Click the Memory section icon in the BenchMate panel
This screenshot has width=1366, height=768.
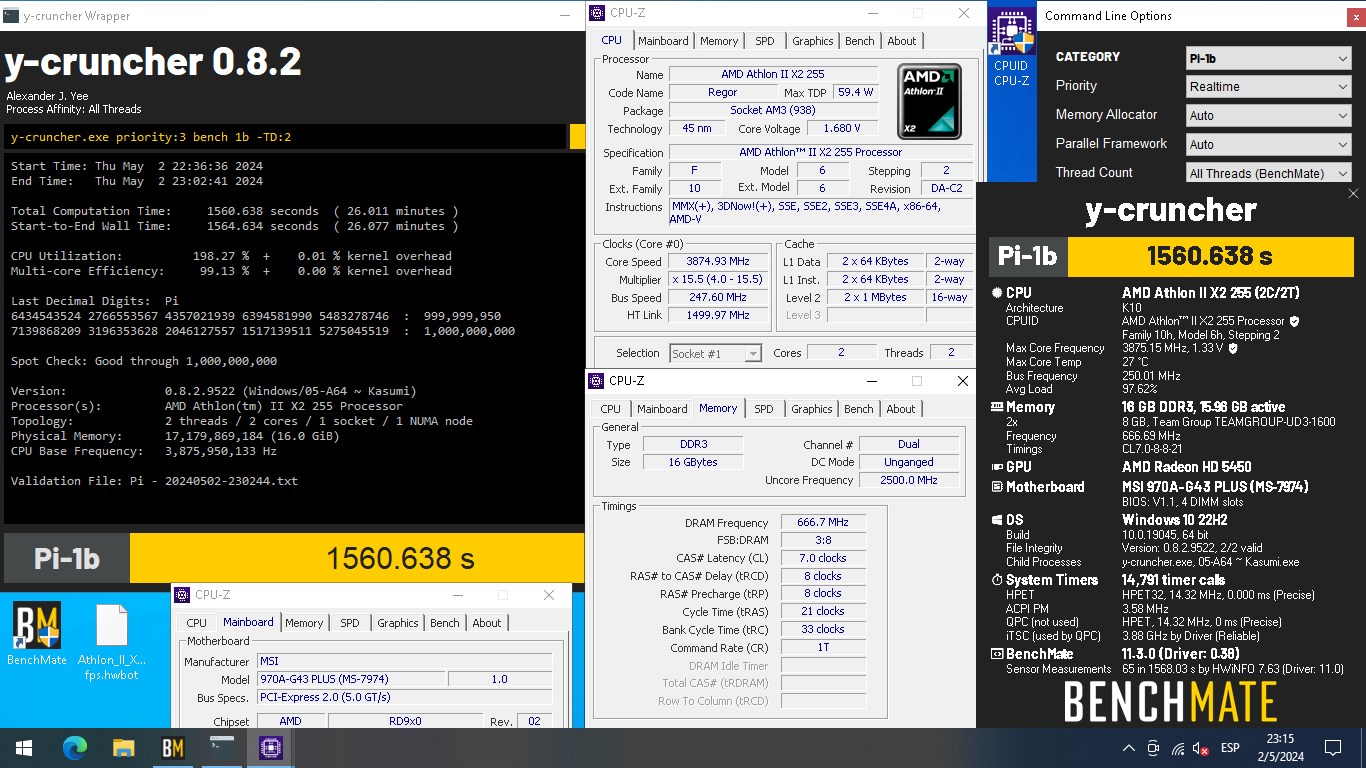[997, 407]
